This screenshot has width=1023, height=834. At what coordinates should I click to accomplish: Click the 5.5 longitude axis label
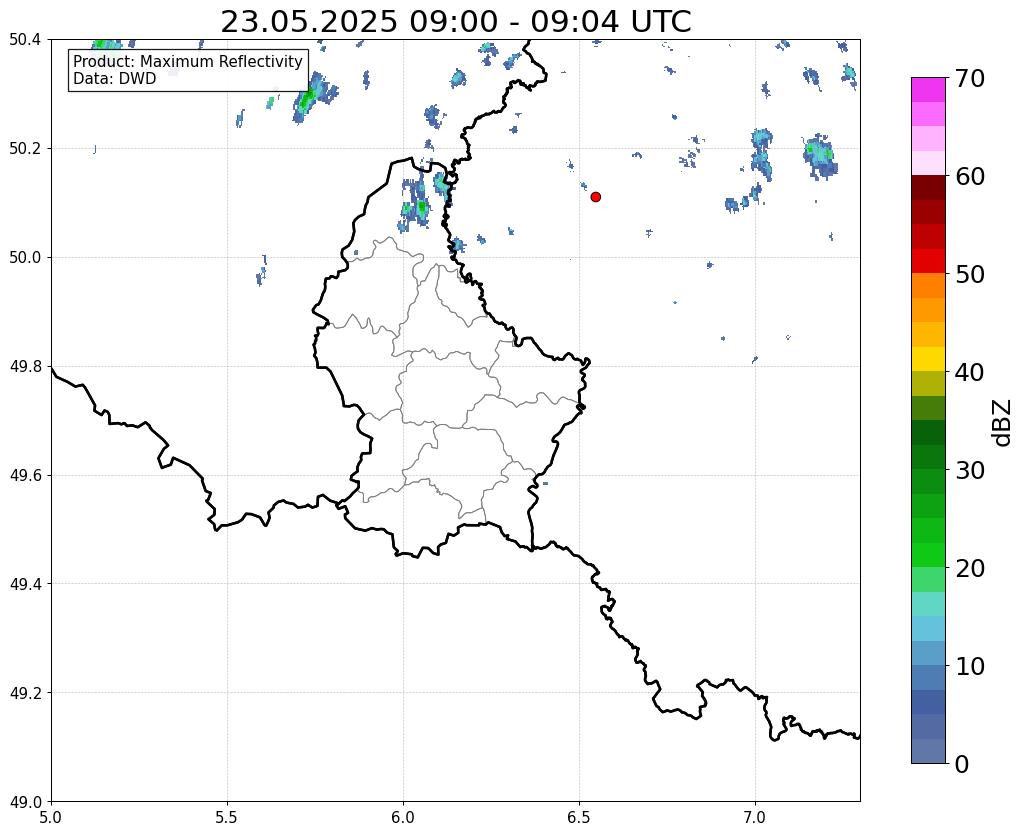tap(227, 817)
